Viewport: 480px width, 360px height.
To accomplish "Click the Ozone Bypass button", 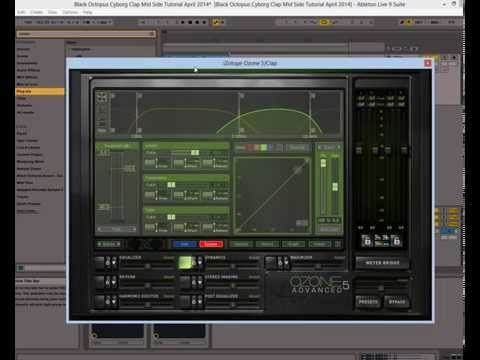I will [x=397, y=302].
